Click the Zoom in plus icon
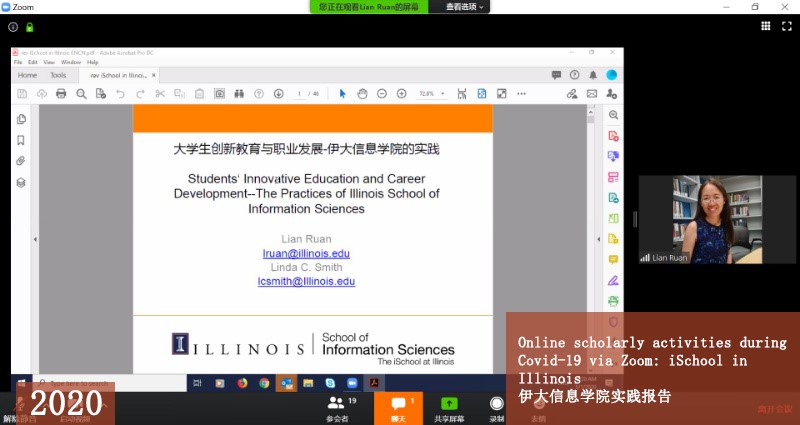This screenshot has width=800, height=425. [x=402, y=94]
